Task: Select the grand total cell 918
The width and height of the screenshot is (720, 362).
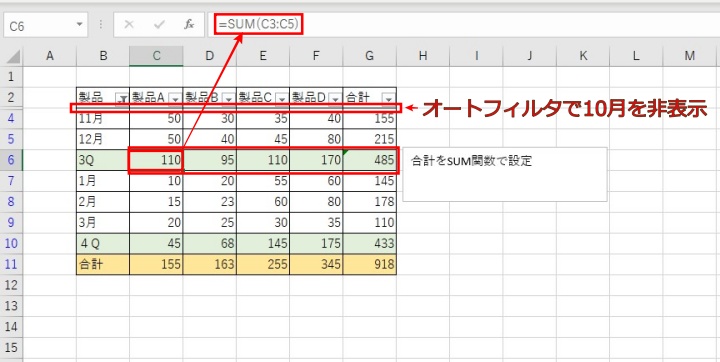Action: 370,264
